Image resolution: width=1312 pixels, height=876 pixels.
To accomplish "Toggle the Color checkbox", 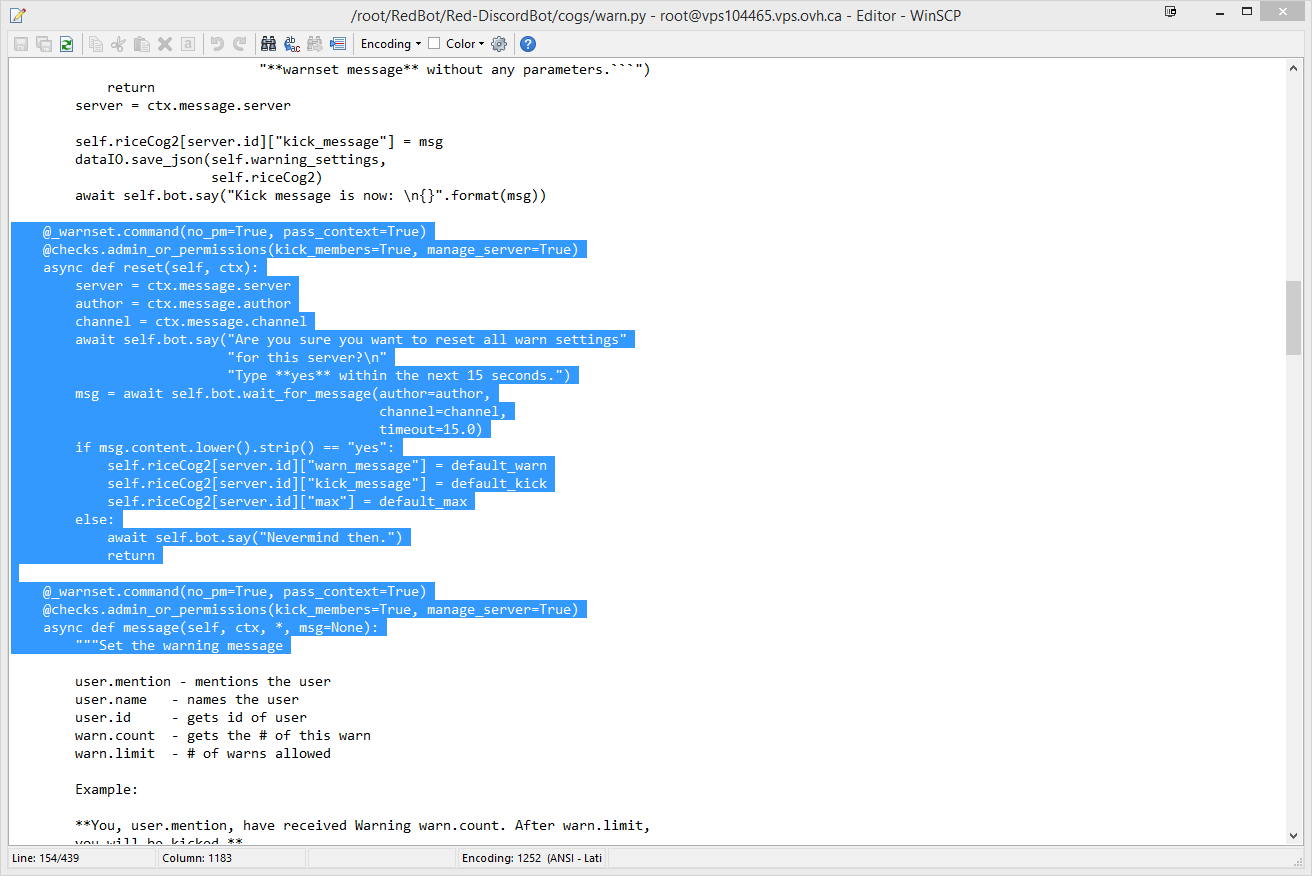I will pyautogui.click(x=434, y=44).
